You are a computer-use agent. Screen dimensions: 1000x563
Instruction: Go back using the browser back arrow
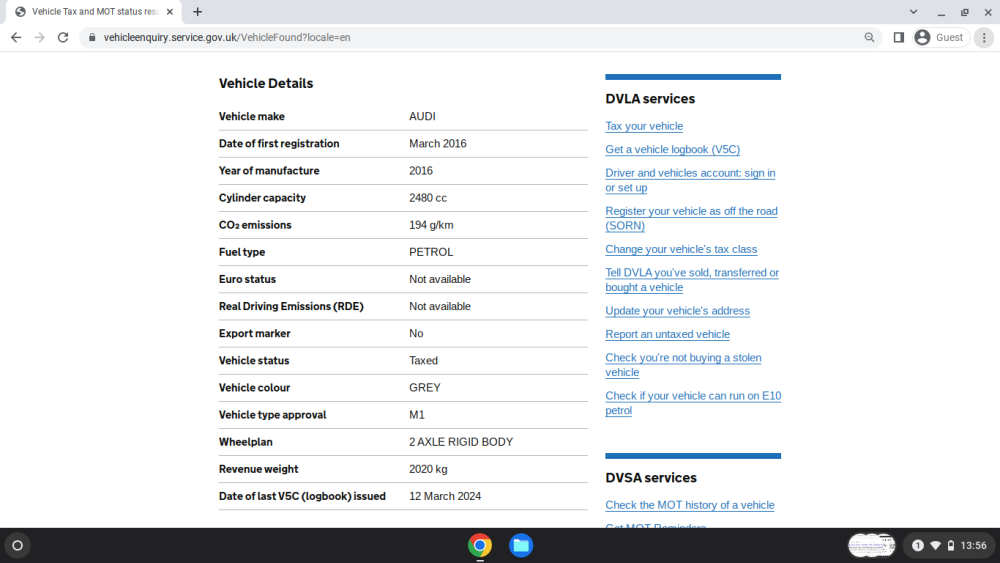[x=16, y=38]
